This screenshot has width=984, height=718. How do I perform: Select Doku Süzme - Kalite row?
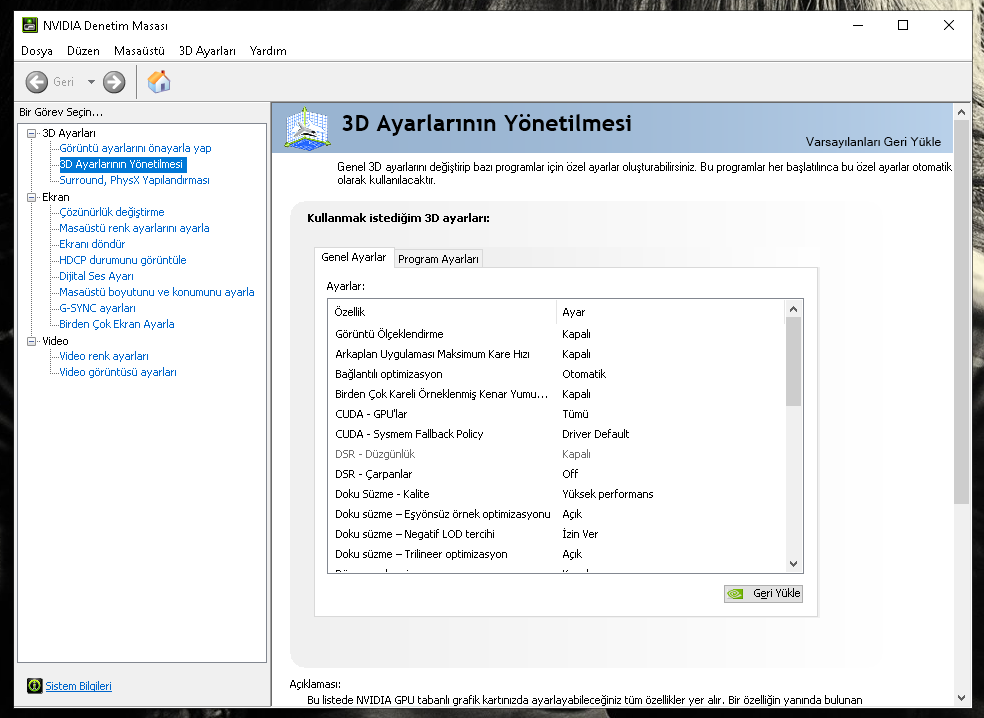[557, 494]
